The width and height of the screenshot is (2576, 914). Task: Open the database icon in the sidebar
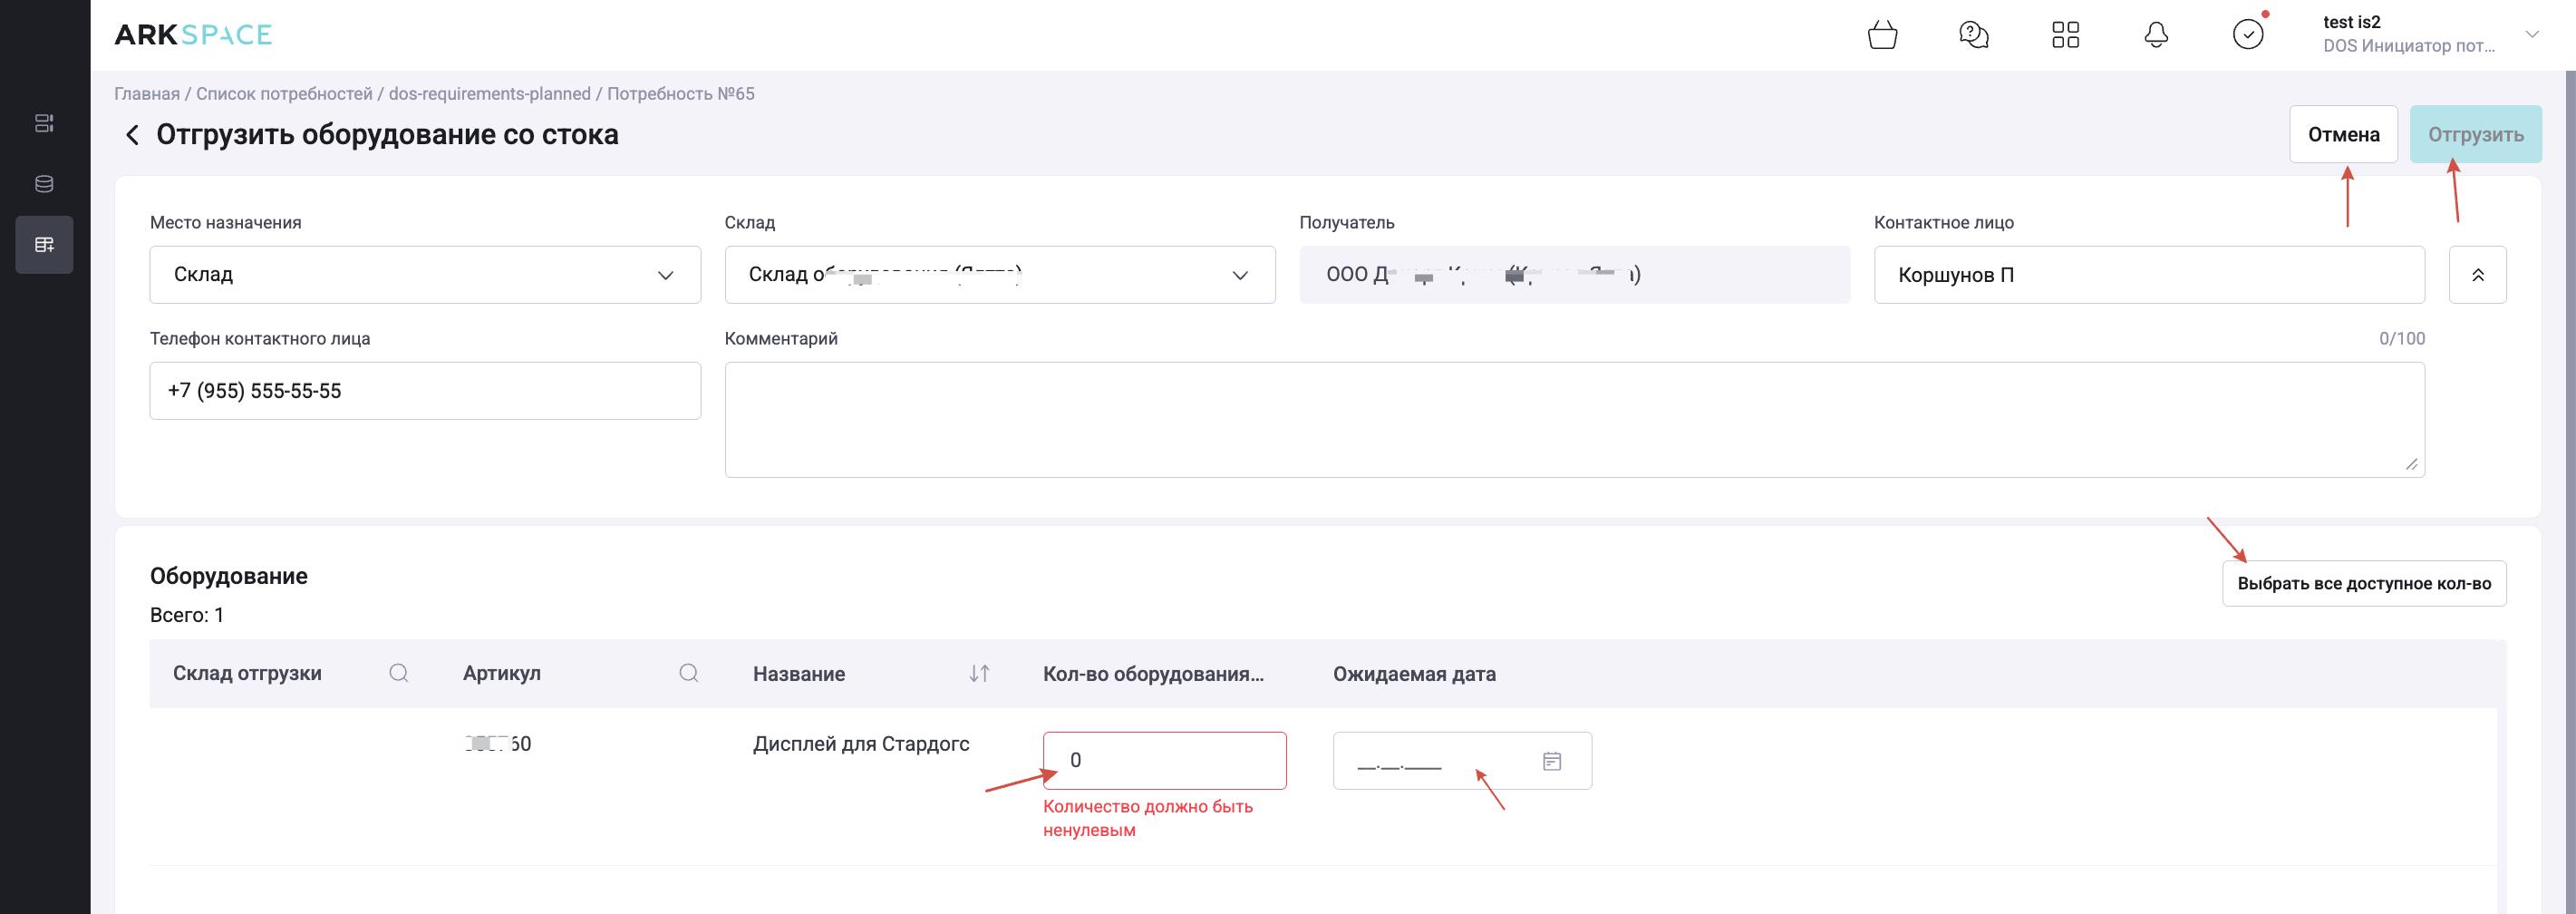point(44,184)
